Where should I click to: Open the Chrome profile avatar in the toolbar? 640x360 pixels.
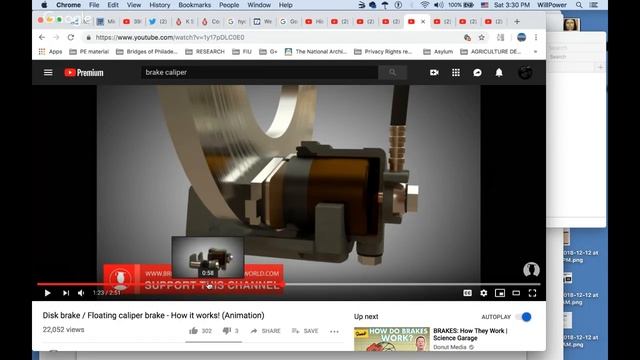(x=521, y=37)
